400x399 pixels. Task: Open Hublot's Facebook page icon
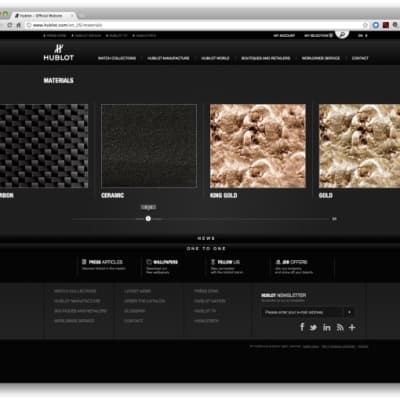point(302,327)
